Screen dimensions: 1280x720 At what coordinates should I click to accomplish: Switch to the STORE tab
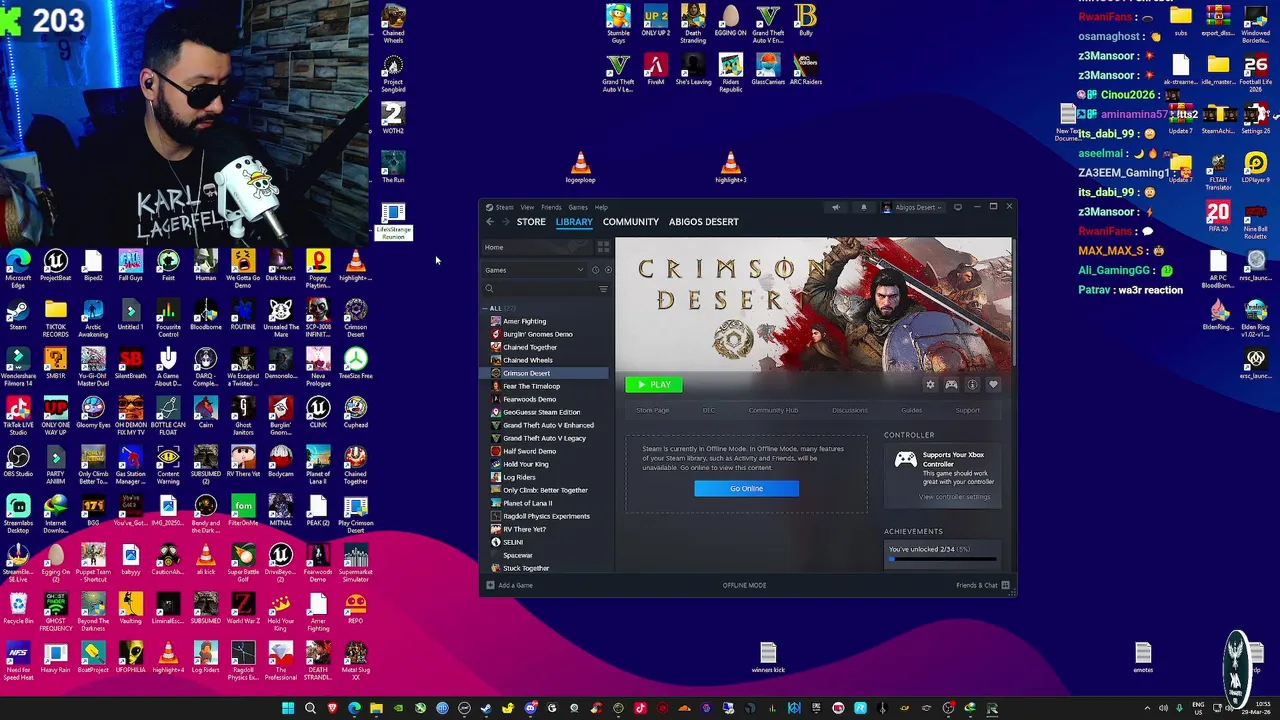531,222
